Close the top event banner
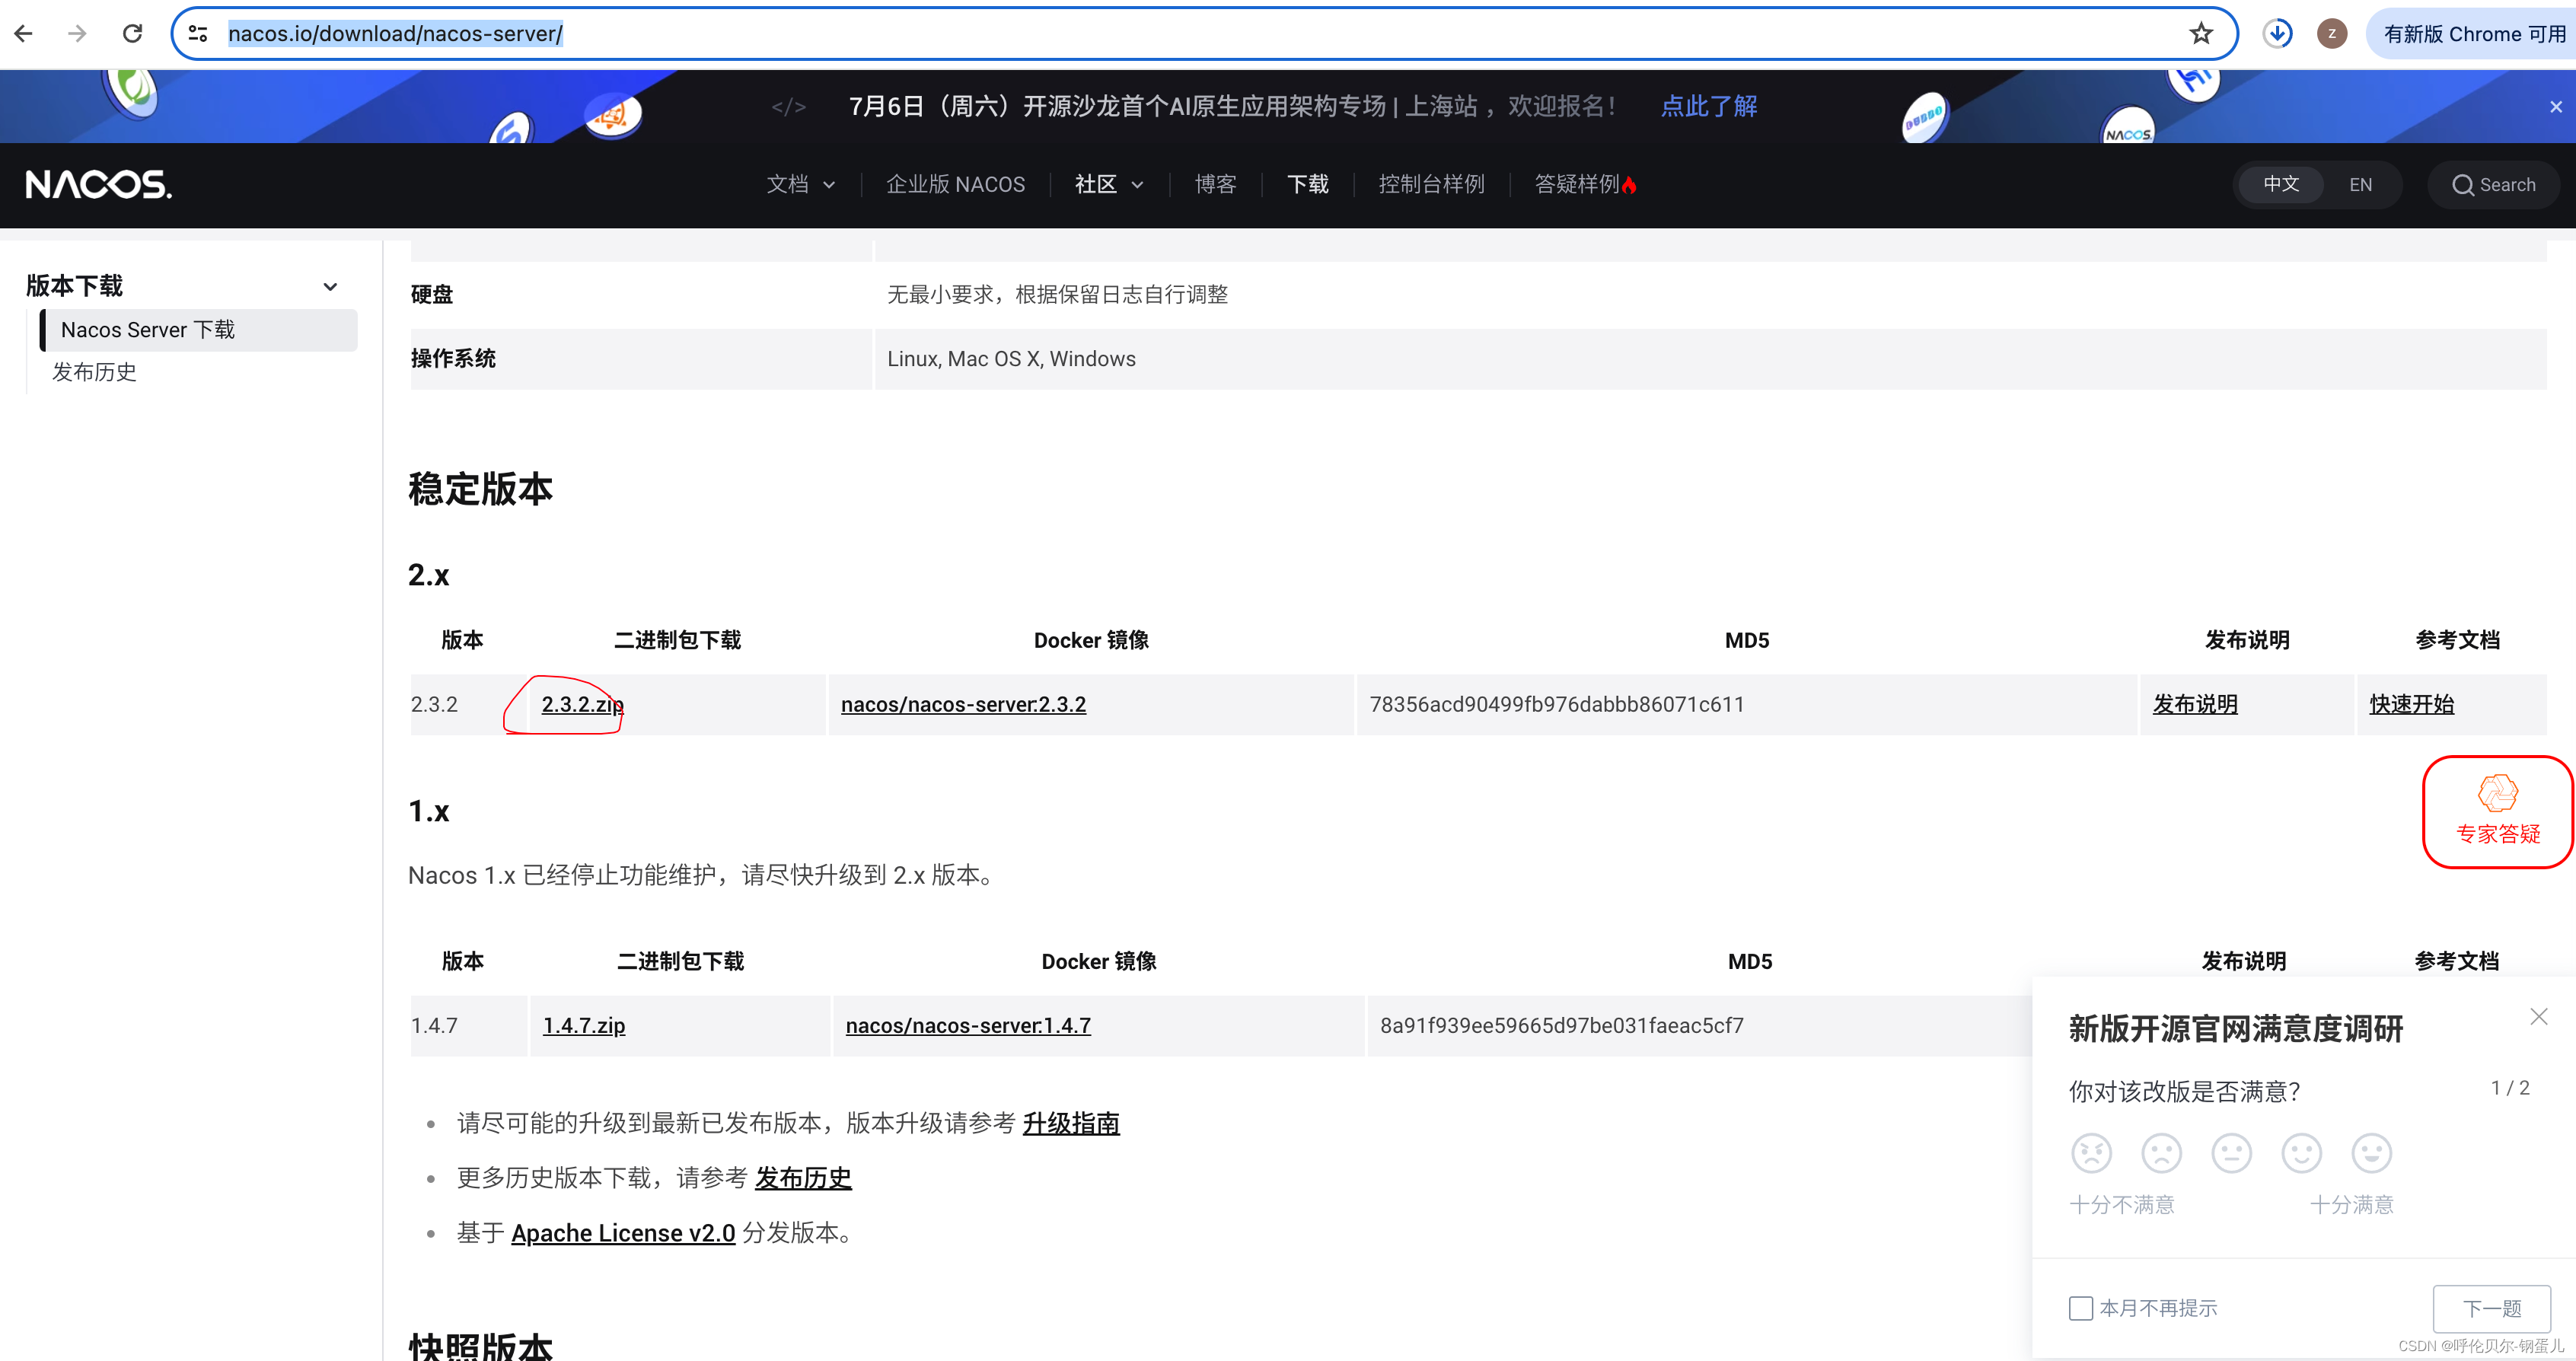 2556,106
